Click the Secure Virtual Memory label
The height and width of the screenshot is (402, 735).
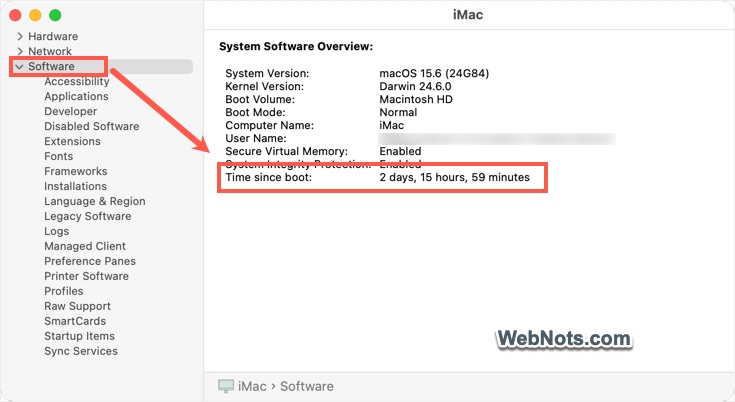(x=287, y=151)
